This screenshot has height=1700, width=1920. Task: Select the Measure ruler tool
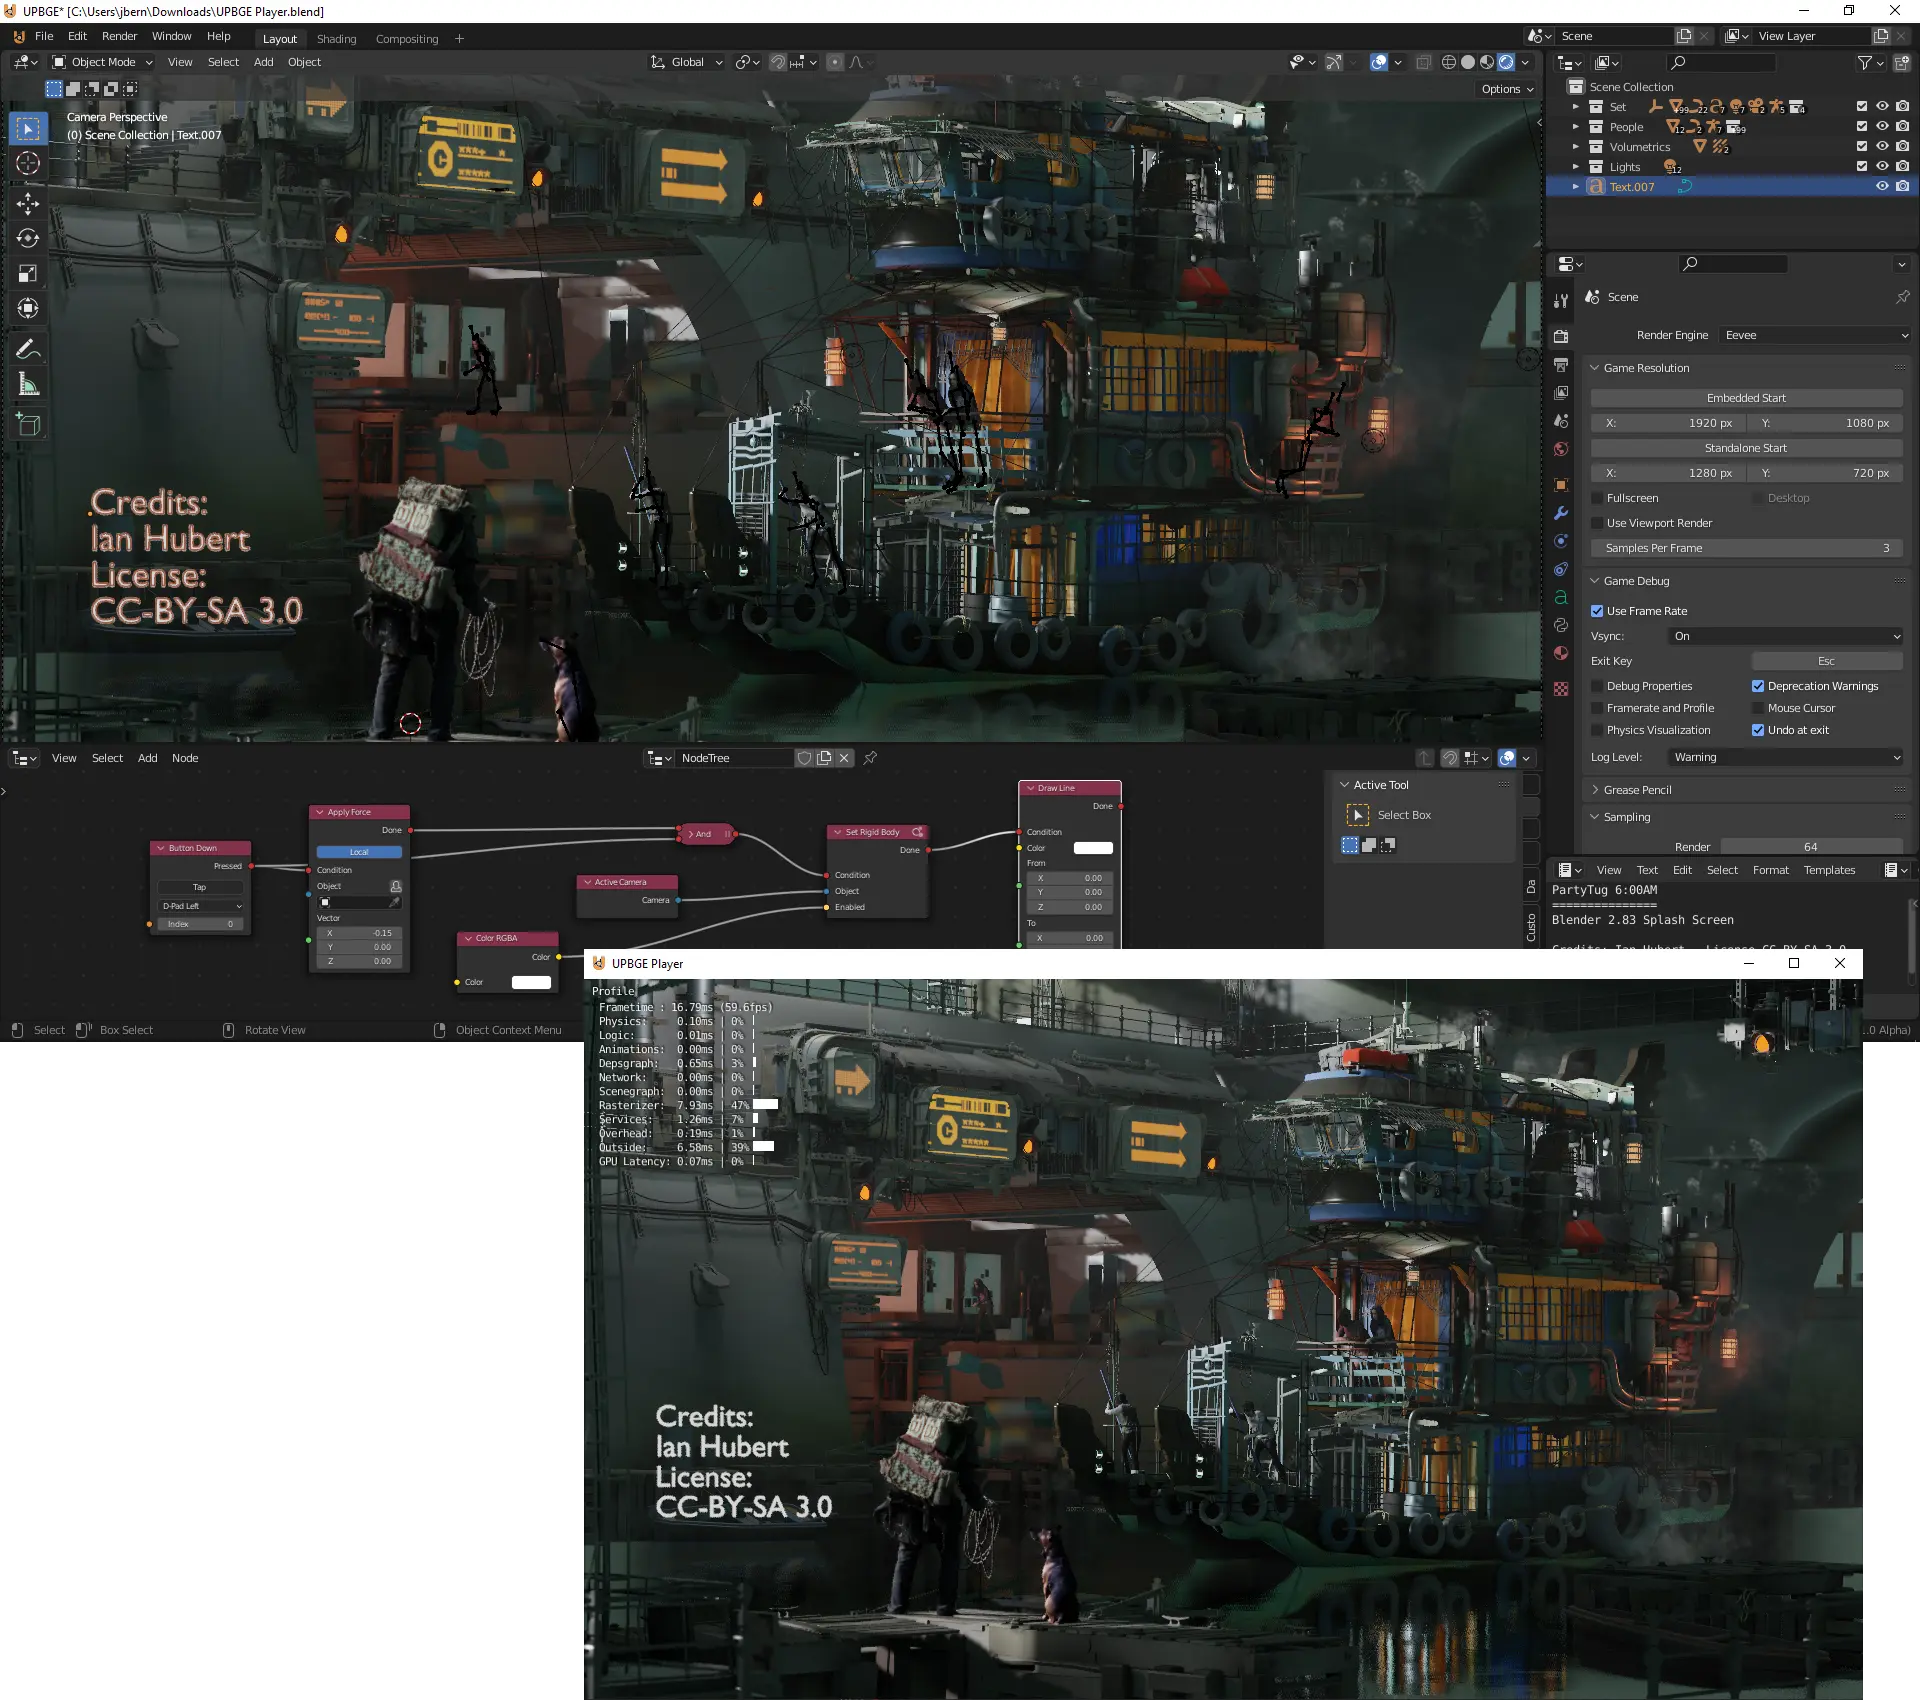point(28,385)
